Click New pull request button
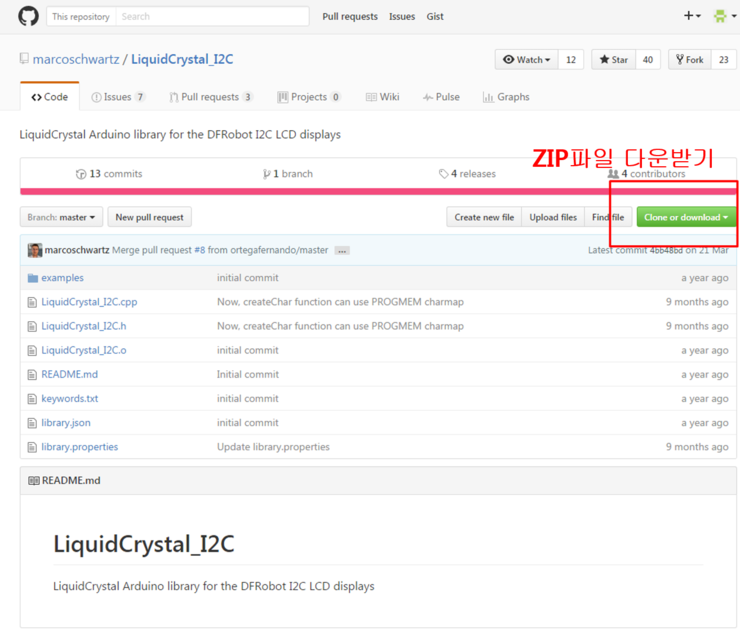Image resolution: width=740 pixels, height=634 pixels. pyautogui.click(x=150, y=217)
